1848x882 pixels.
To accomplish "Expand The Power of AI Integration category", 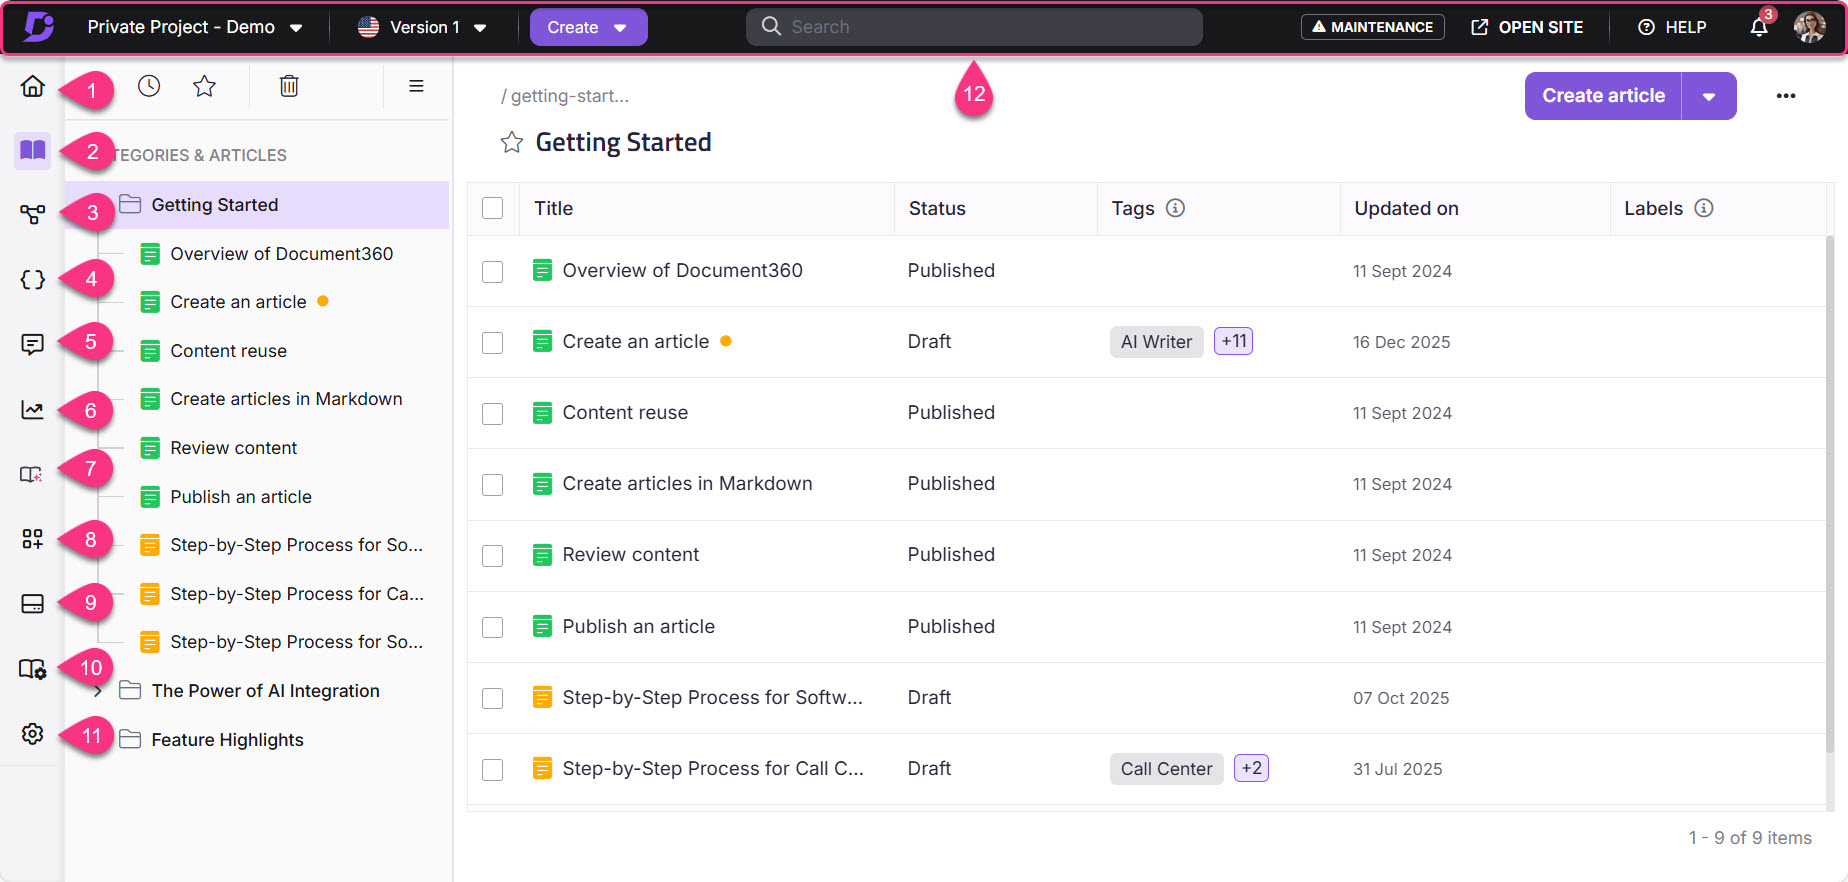I will [x=97, y=690].
